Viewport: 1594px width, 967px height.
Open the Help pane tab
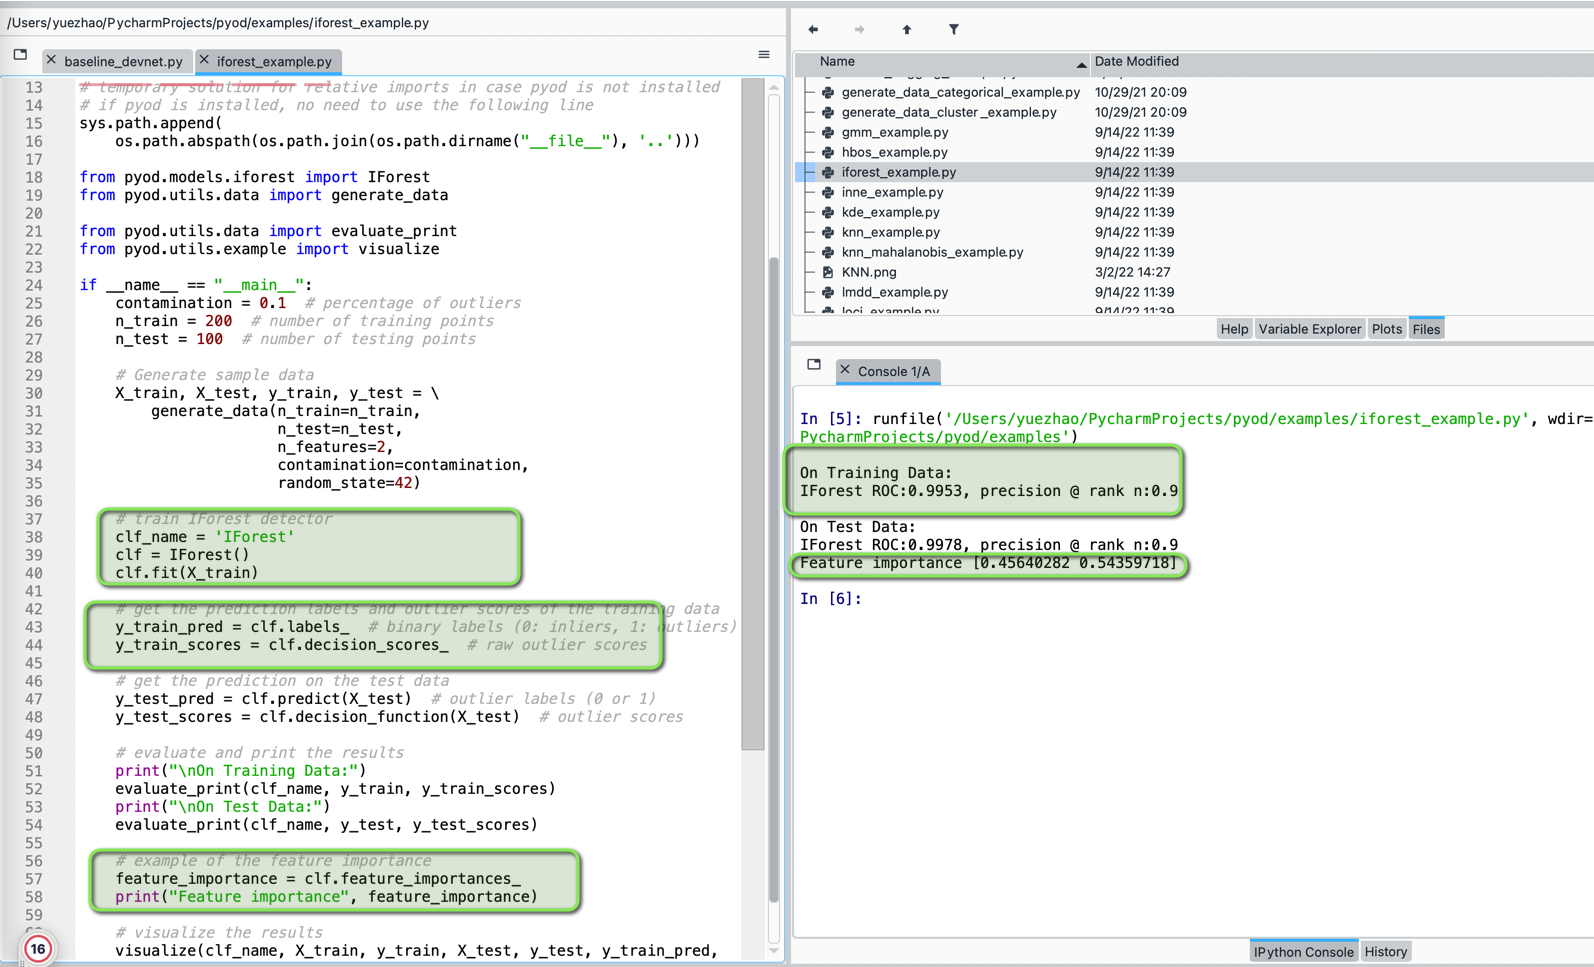click(x=1234, y=329)
